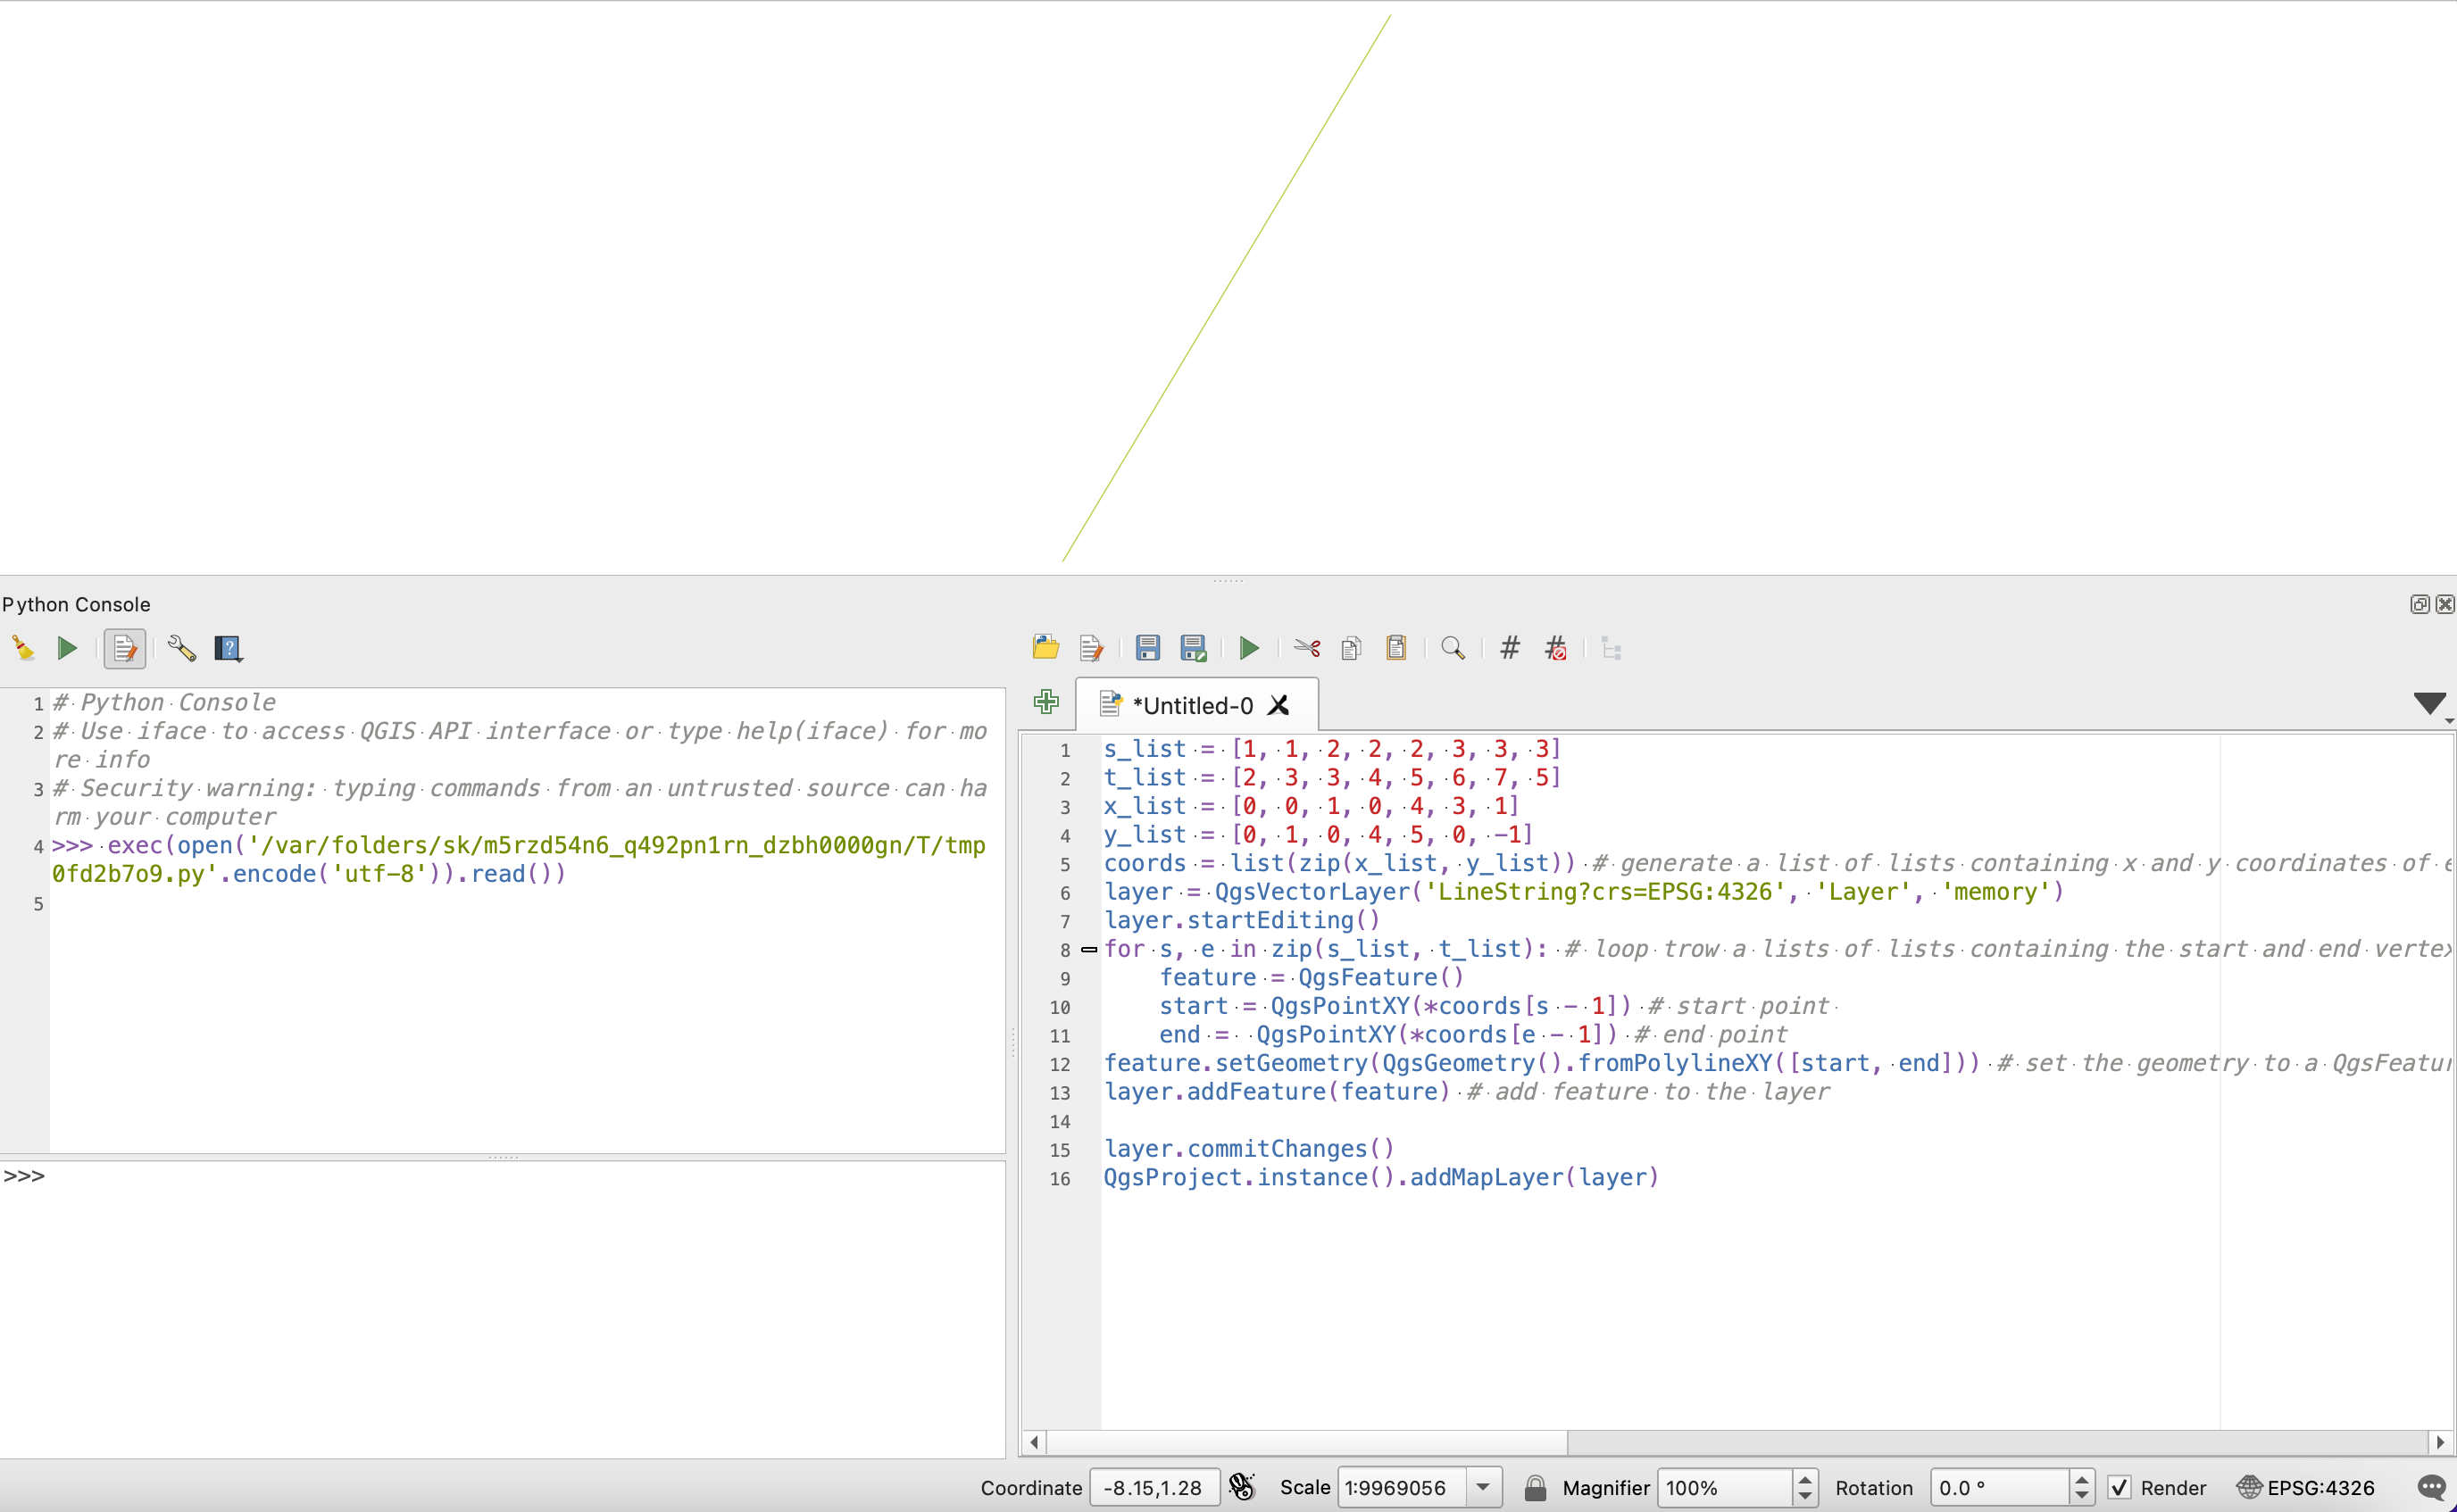
Task: Open CRS settings via EPSG:4326
Action: [2306, 1487]
